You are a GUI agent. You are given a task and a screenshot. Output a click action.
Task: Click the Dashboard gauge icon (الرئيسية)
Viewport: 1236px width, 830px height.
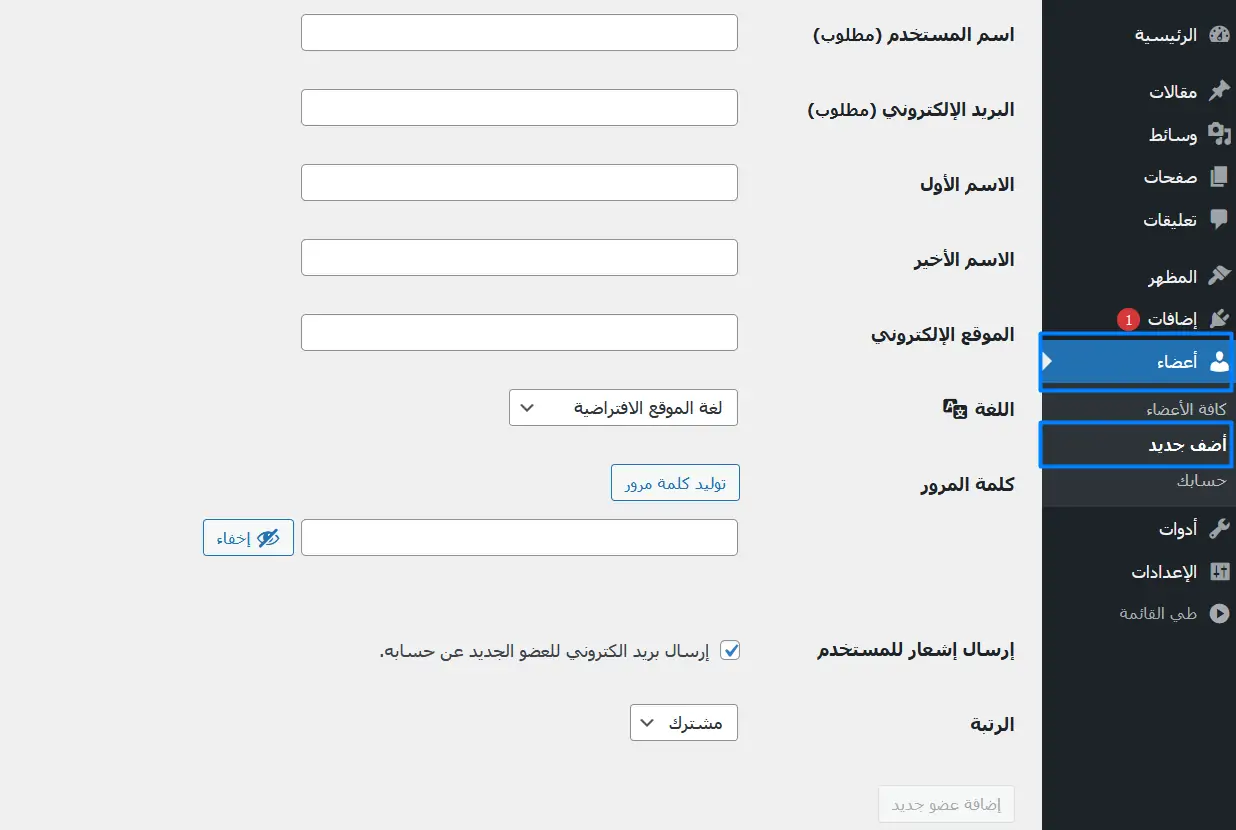pyautogui.click(x=1218, y=35)
